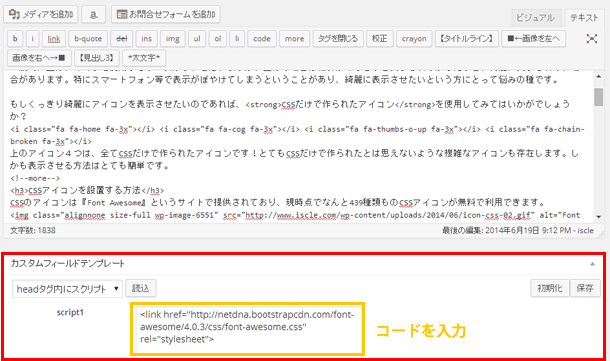Insert 【見出し3】 heading tag
This screenshot has width=610, height=361.
[96, 58]
